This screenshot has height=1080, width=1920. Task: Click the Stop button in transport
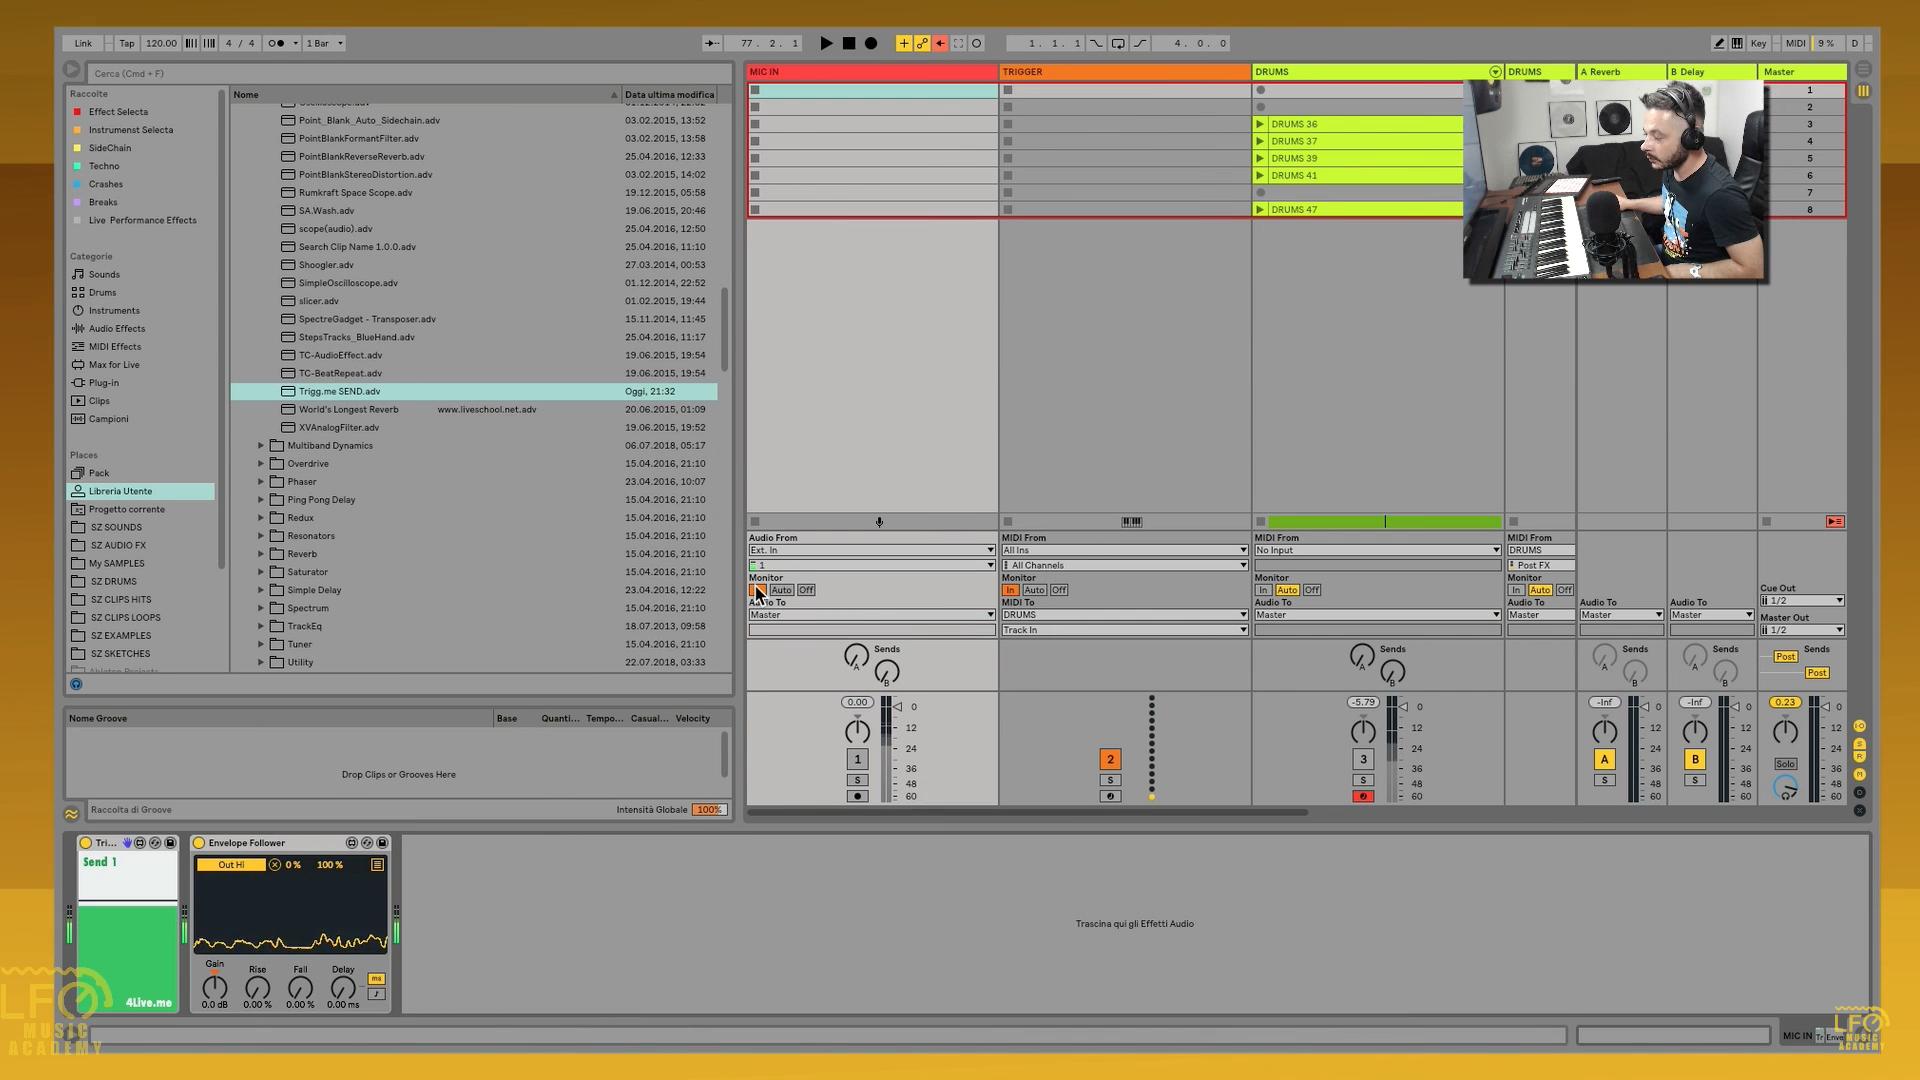849,43
